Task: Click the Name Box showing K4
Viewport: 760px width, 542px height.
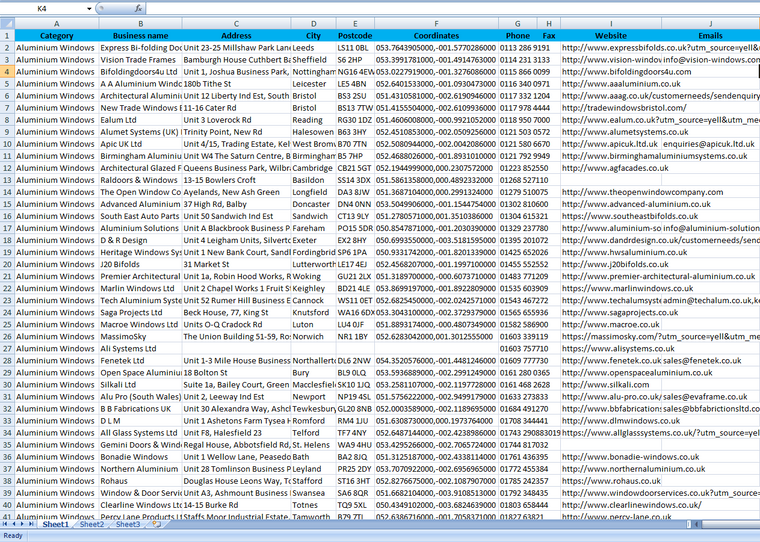Action: coord(43,9)
